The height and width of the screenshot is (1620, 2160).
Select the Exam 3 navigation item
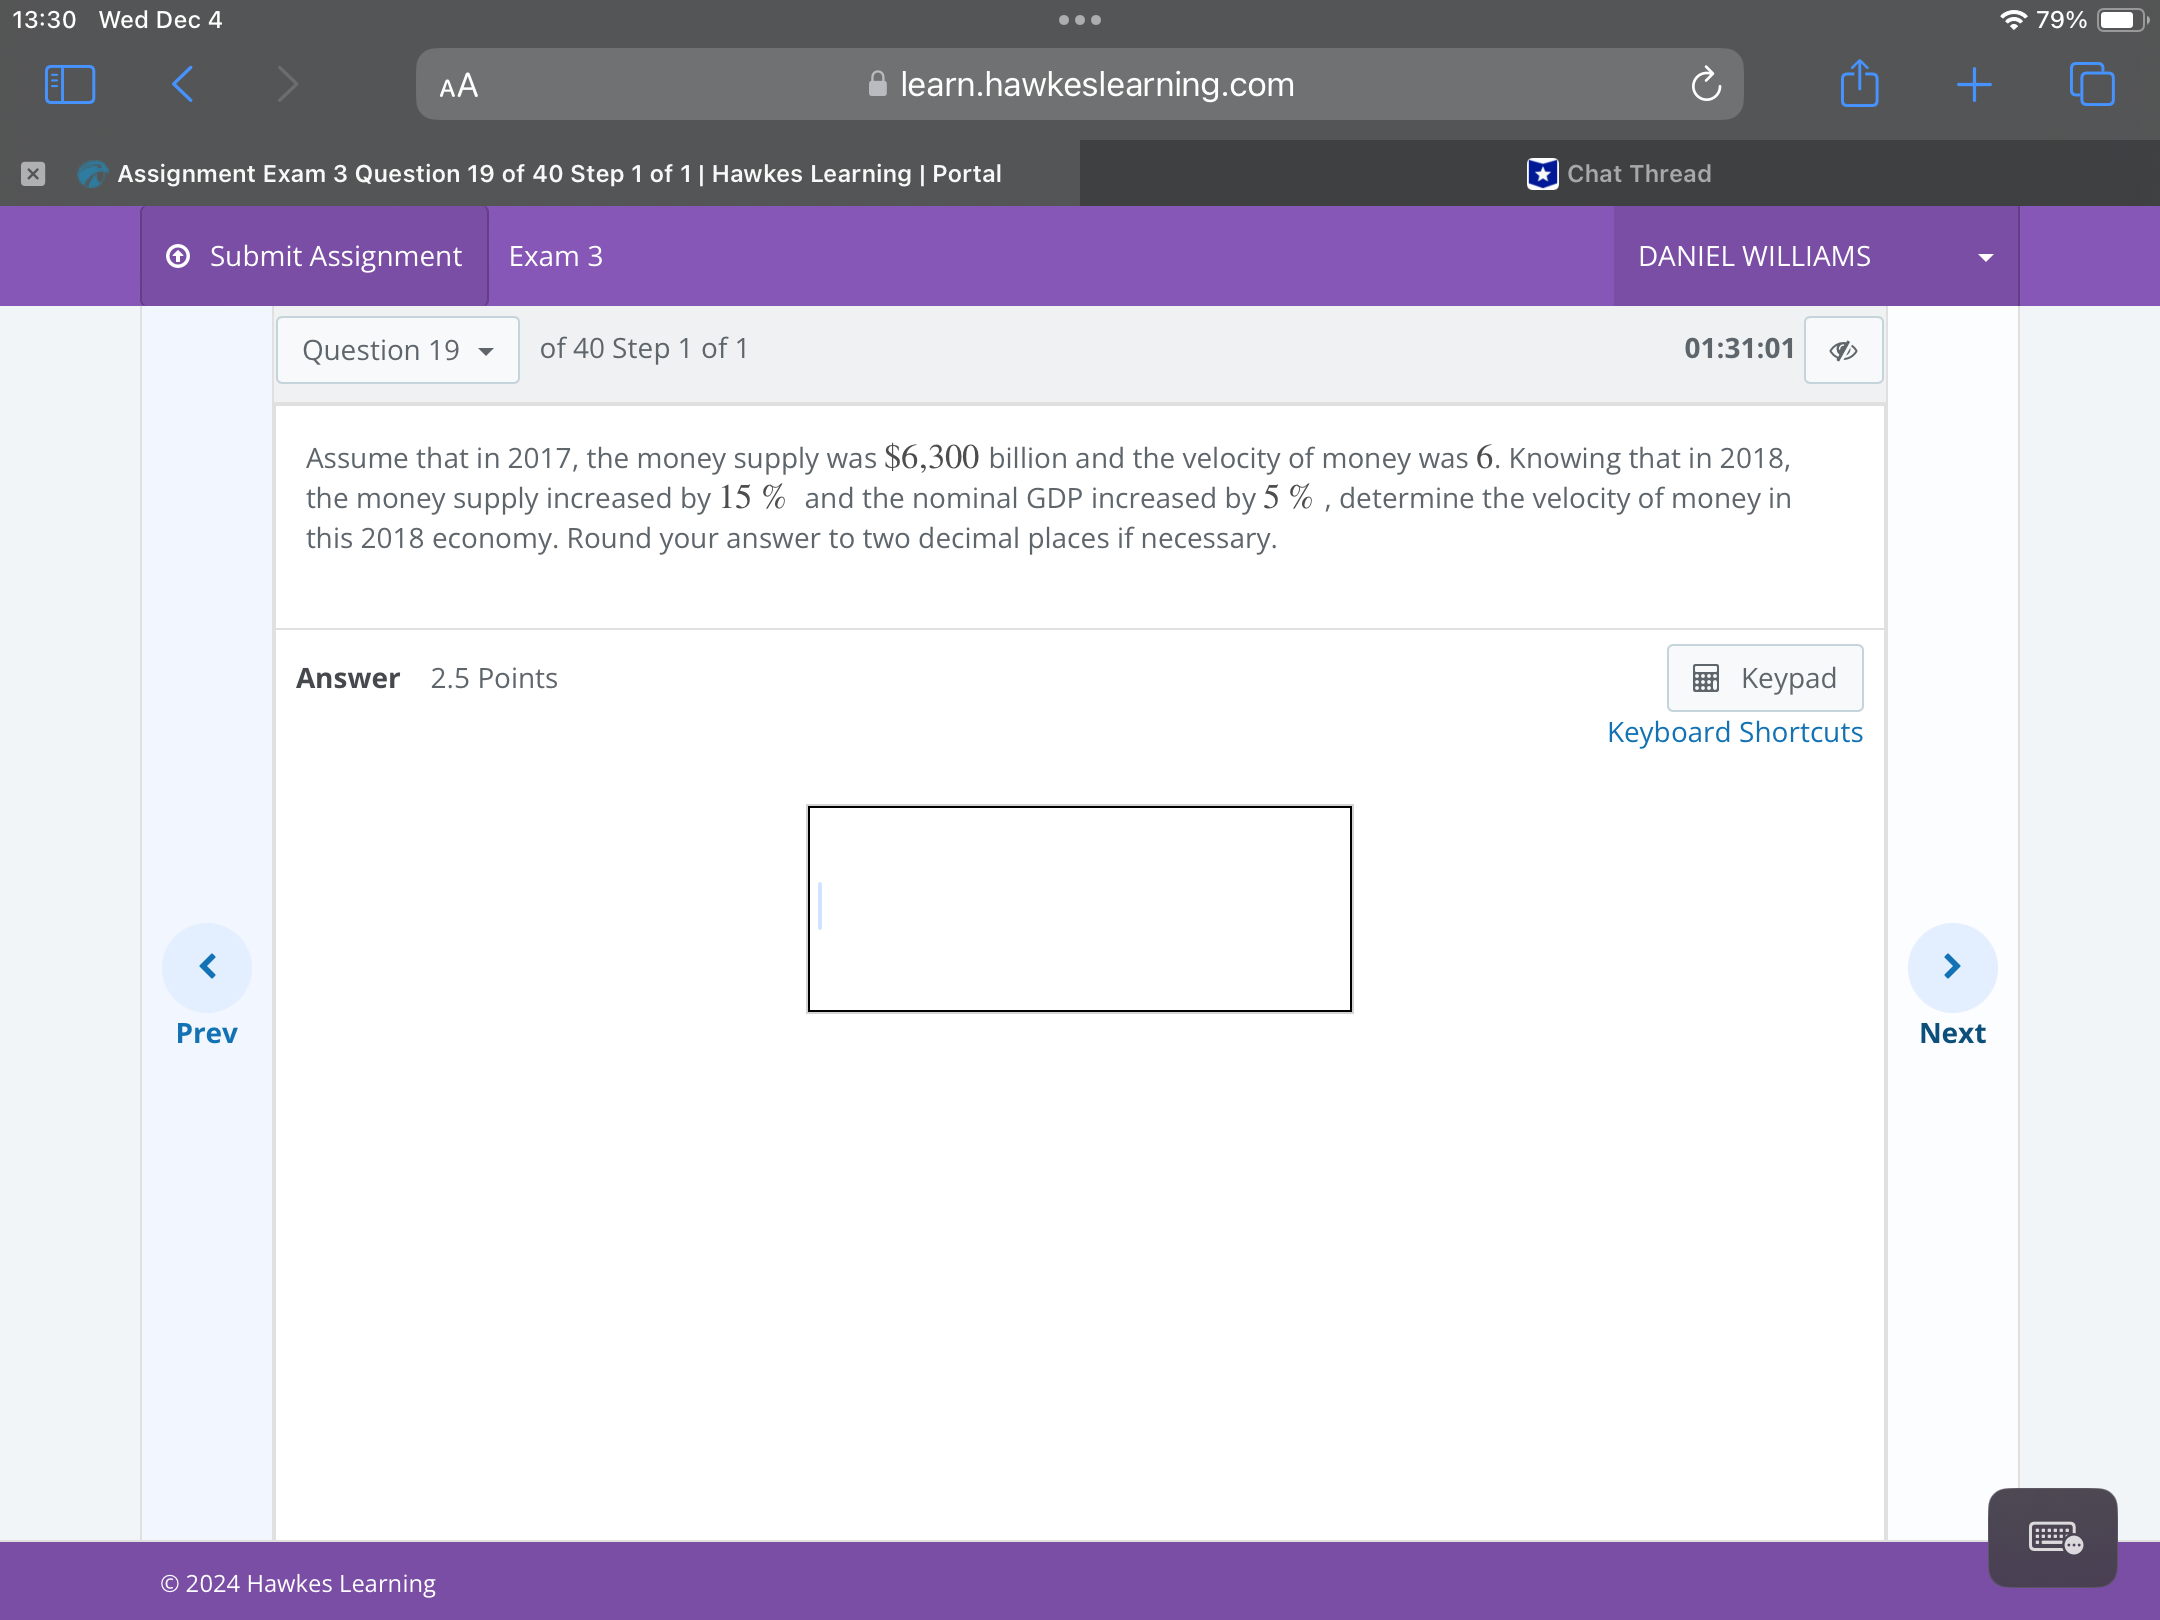click(x=555, y=257)
